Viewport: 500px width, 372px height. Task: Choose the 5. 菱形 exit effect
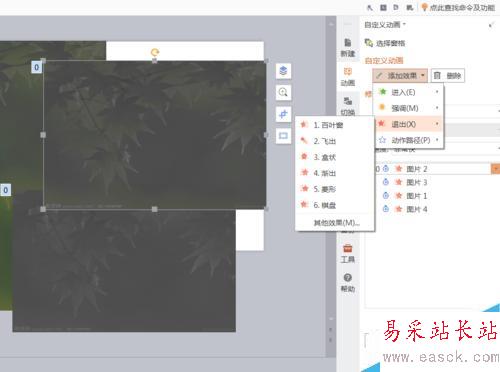coord(335,189)
